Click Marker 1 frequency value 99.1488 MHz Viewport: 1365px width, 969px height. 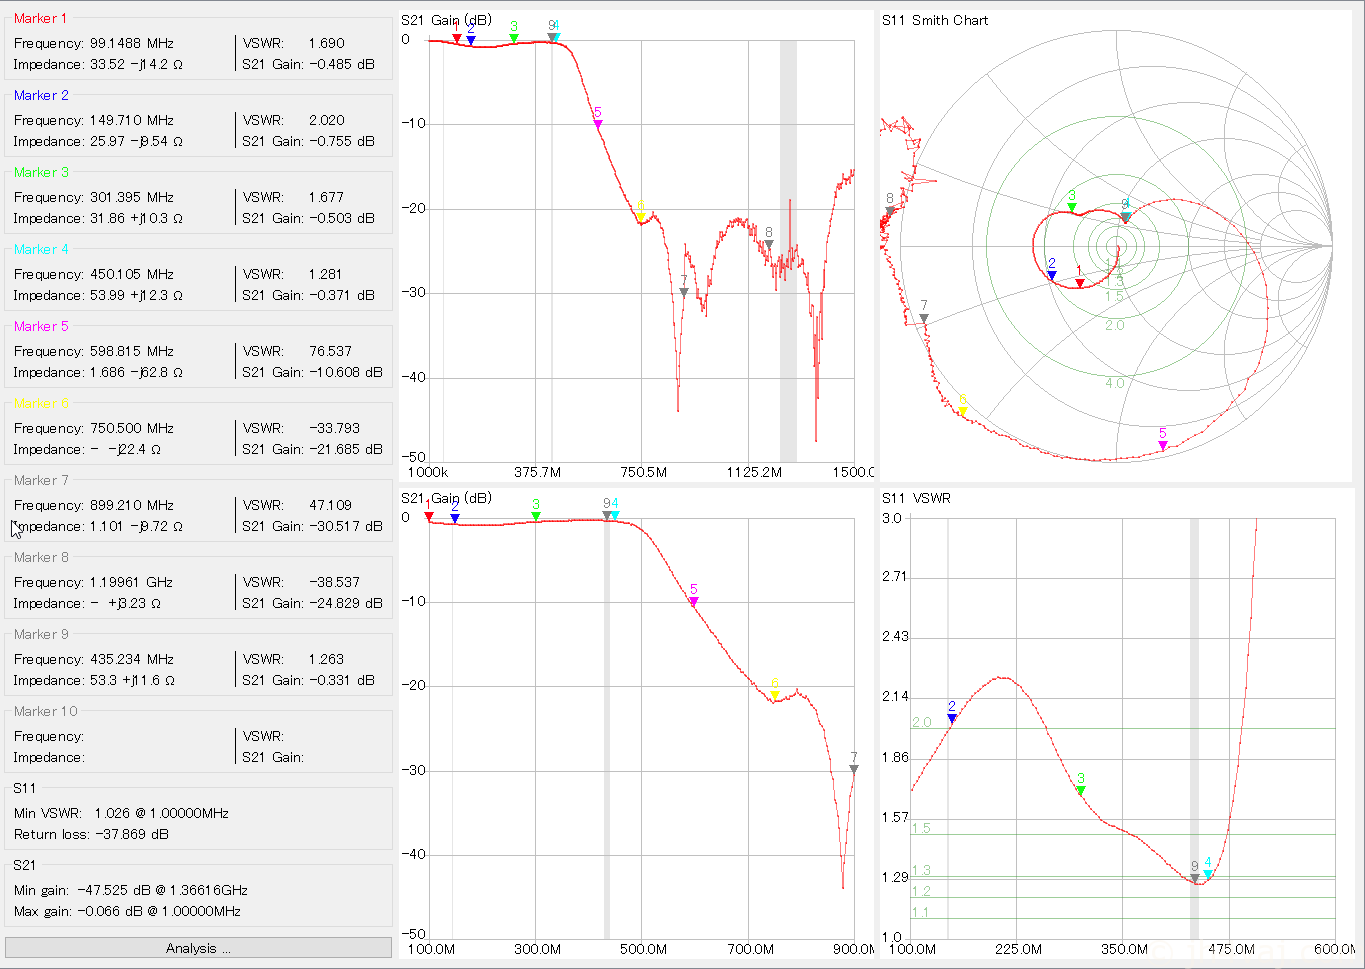tap(131, 43)
